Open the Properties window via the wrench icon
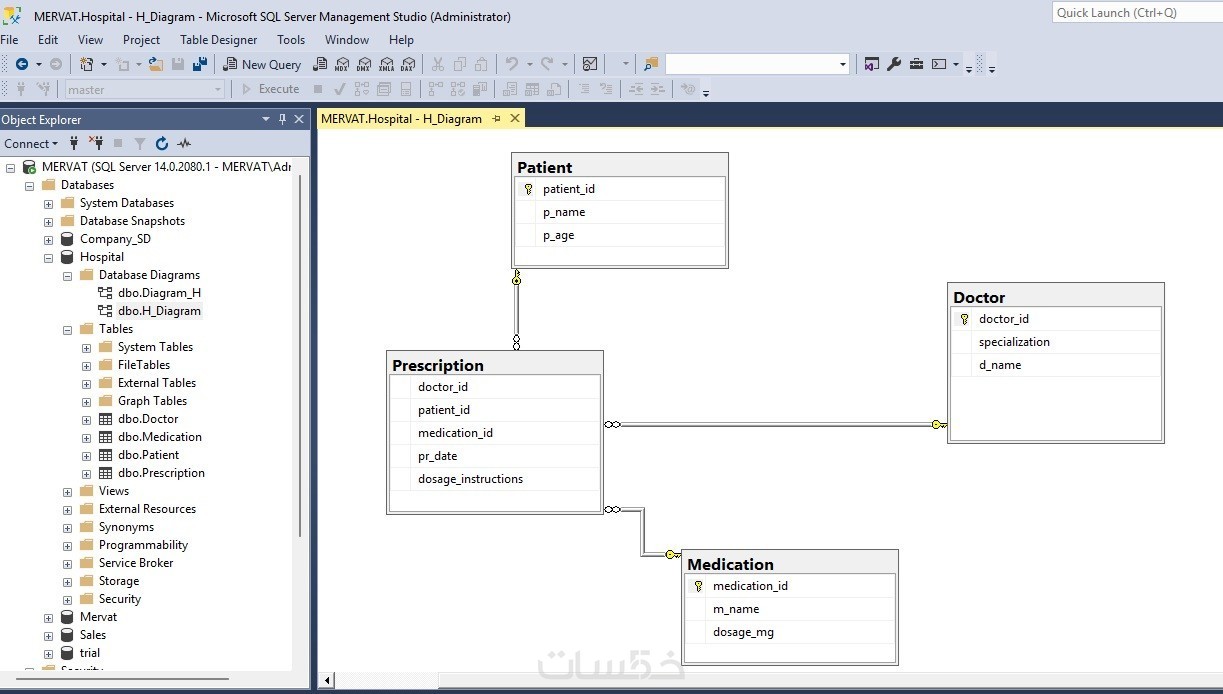This screenshot has width=1223, height=694. click(894, 64)
